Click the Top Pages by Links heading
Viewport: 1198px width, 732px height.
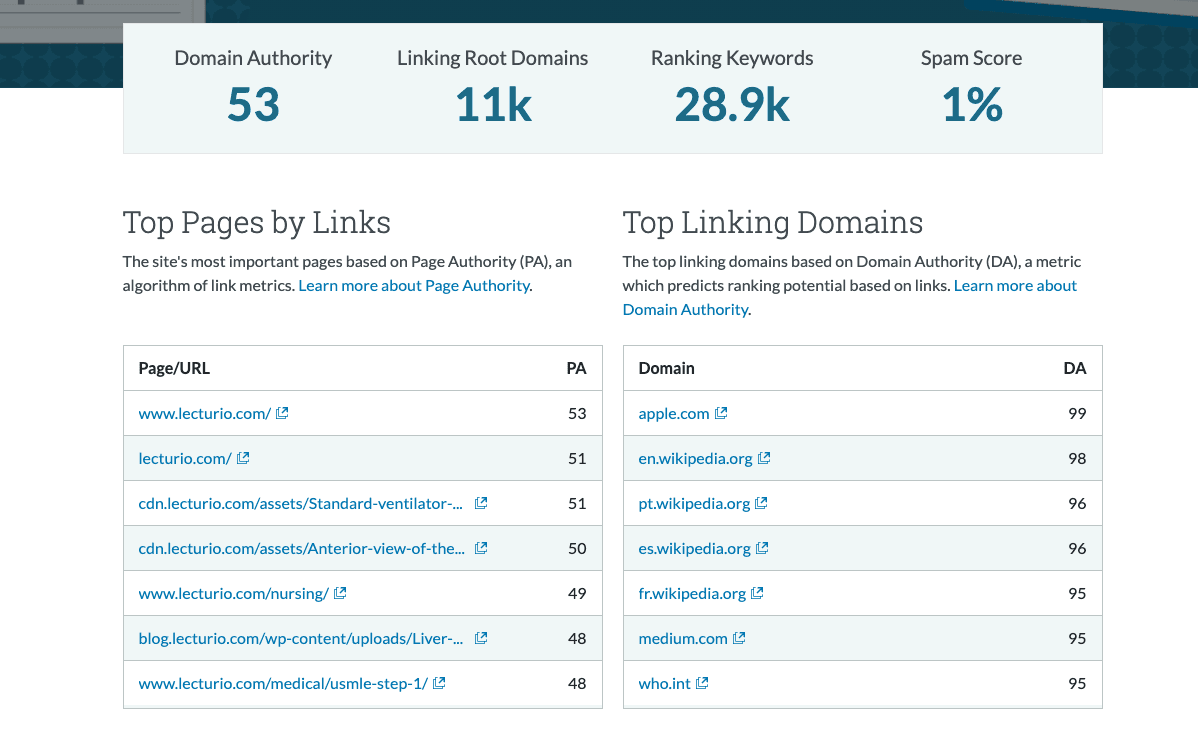point(257,222)
